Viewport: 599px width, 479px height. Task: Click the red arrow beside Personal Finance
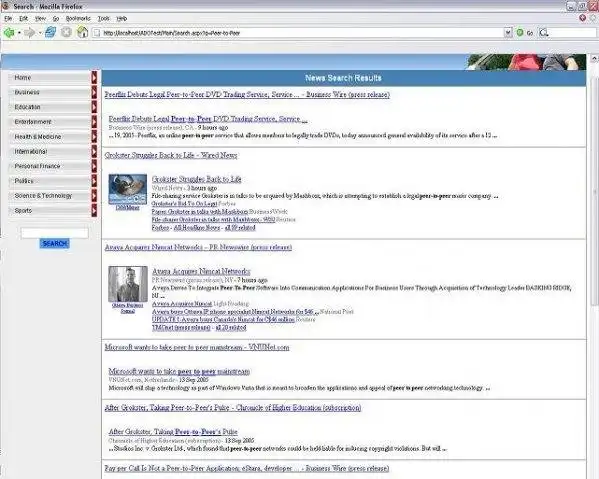point(94,166)
